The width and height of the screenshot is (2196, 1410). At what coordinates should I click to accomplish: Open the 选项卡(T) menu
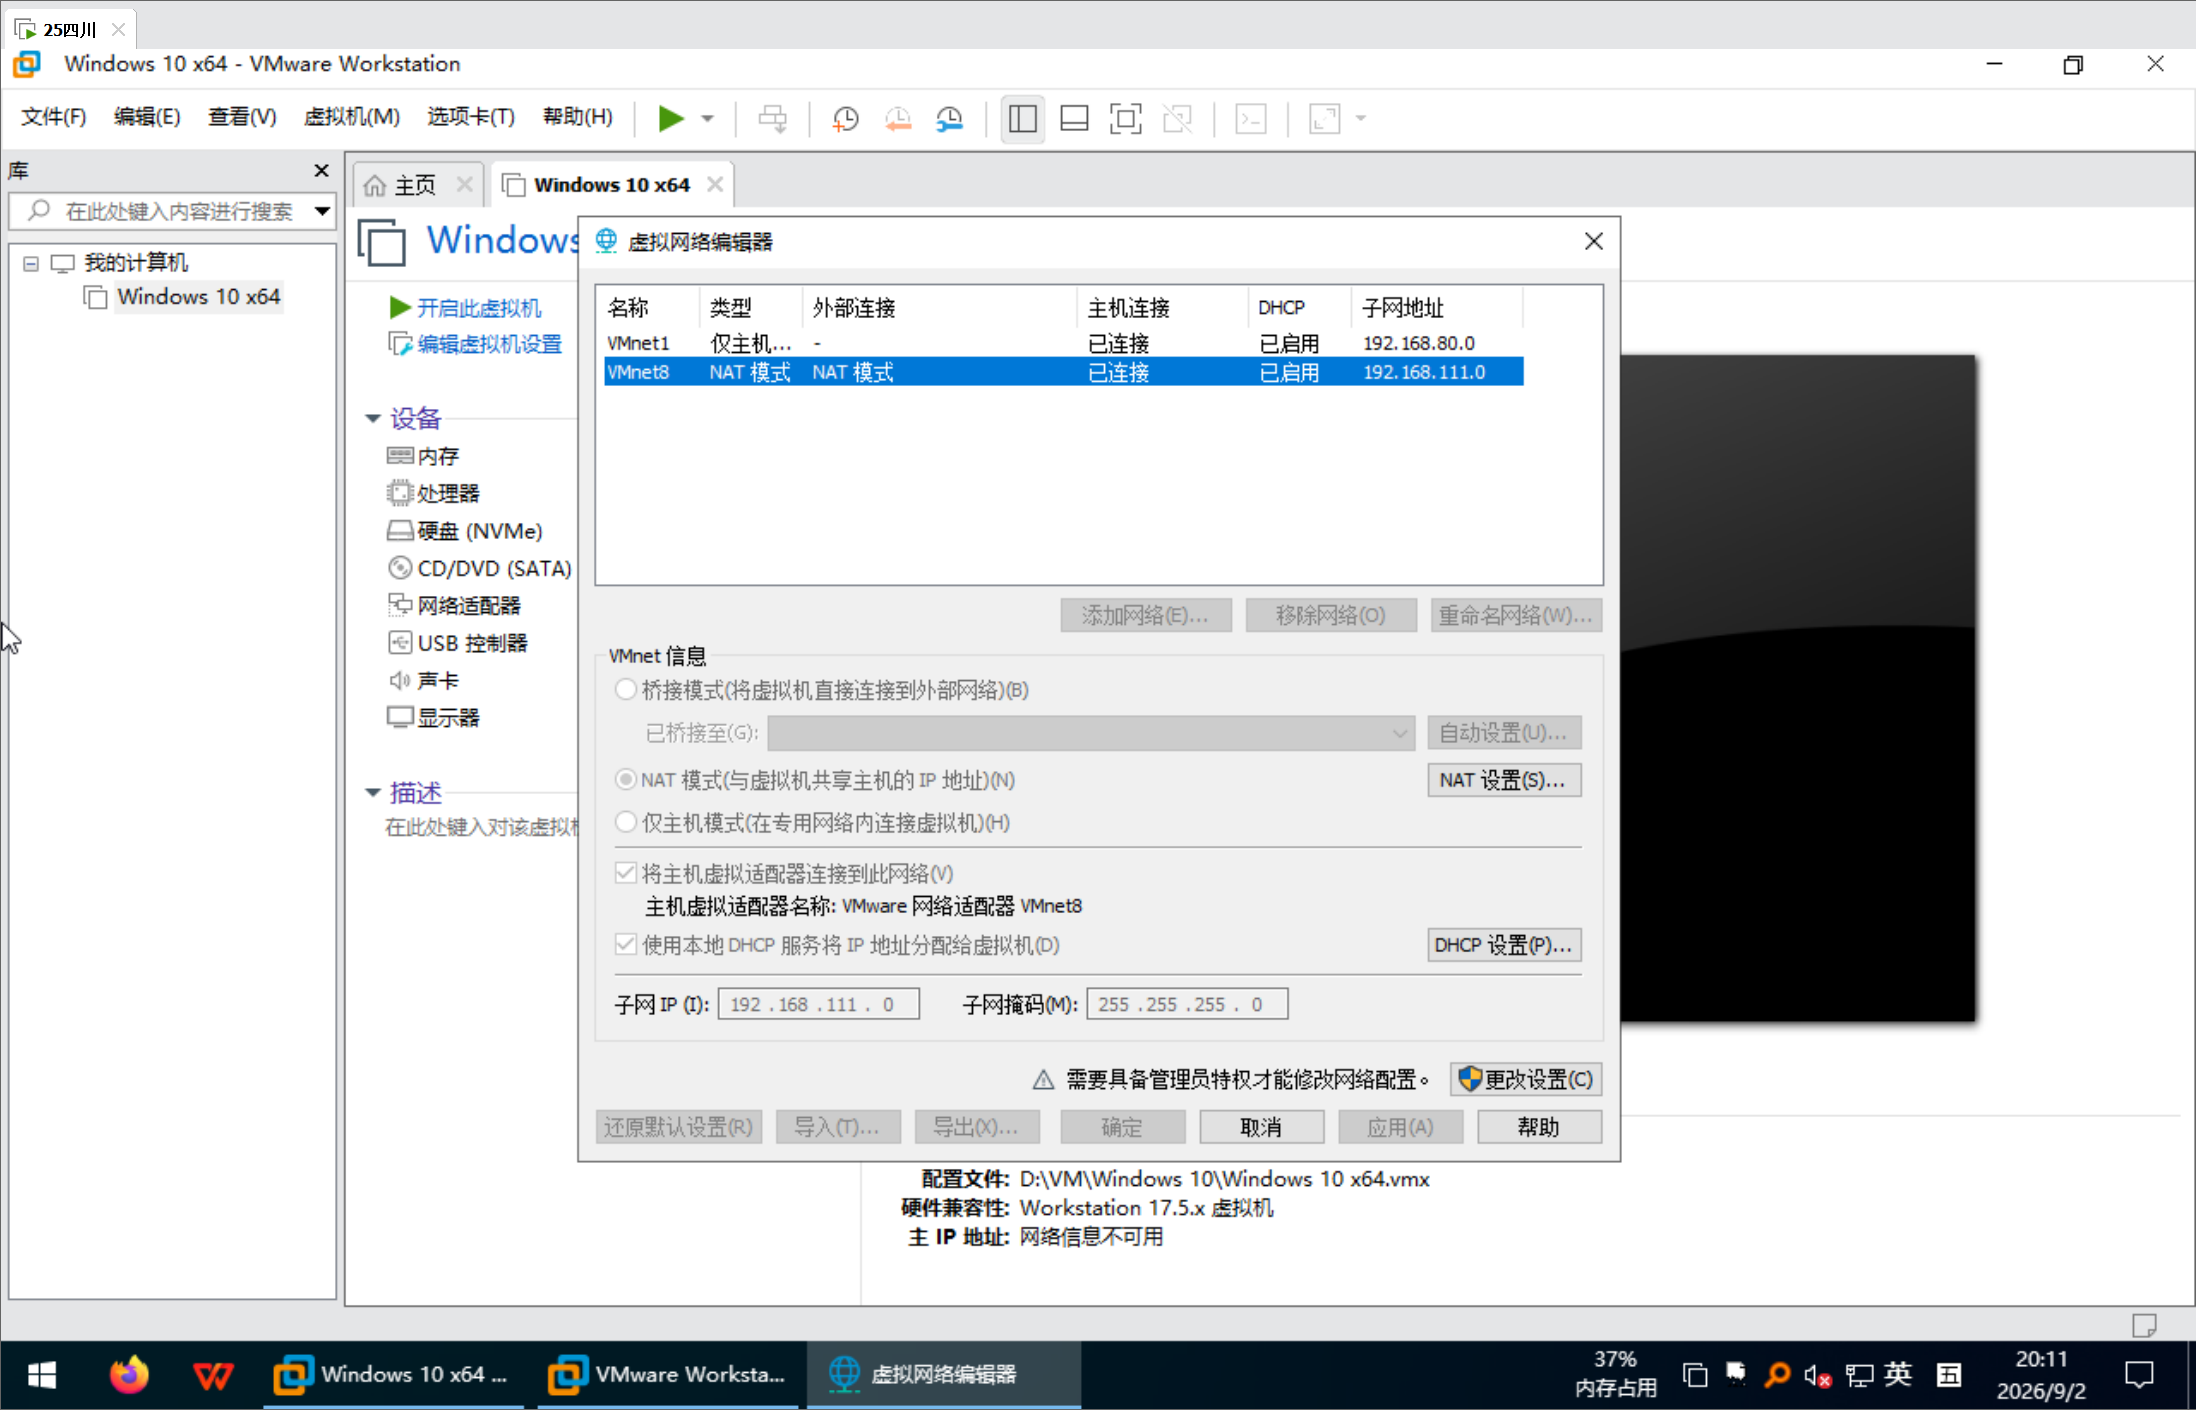(x=471, y=117)
